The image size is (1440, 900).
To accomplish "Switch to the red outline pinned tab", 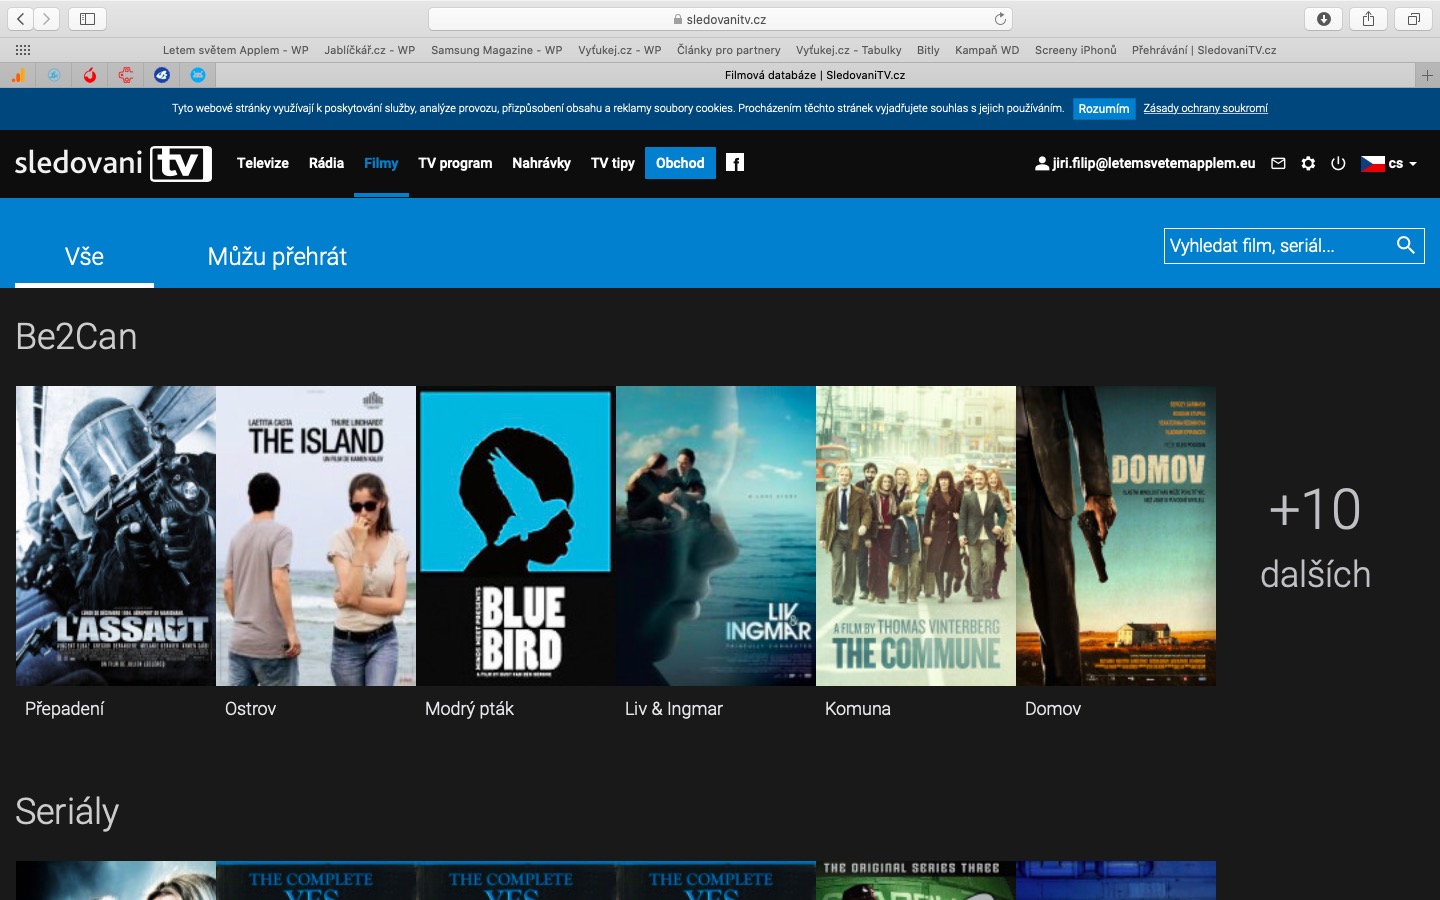I will coord(126,75).
